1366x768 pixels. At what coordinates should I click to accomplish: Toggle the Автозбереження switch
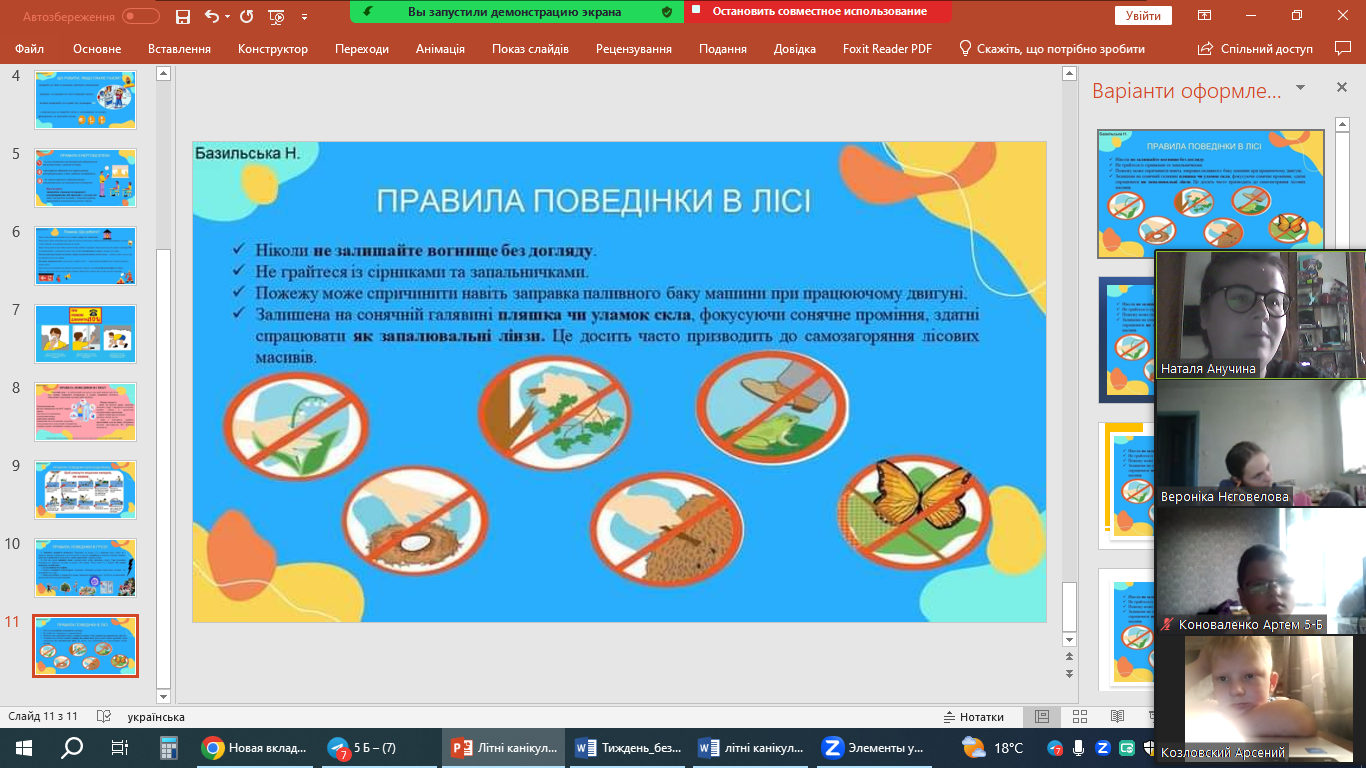pyautogui.click(x=141, y=16)
